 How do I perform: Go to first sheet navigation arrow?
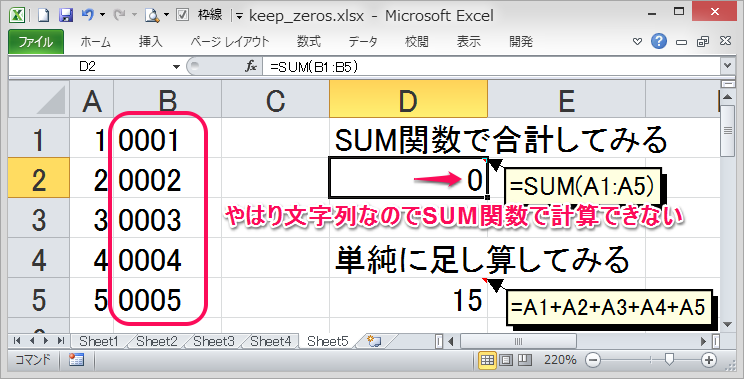click(x=17, y=341)
